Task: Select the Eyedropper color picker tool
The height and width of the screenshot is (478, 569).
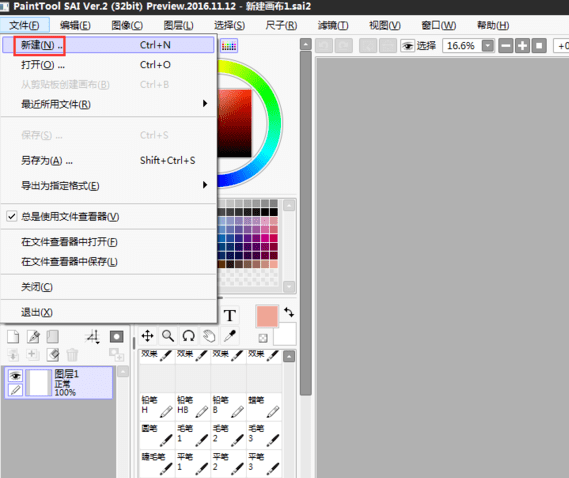Action: pyautogui.click(x=230, y=336)
